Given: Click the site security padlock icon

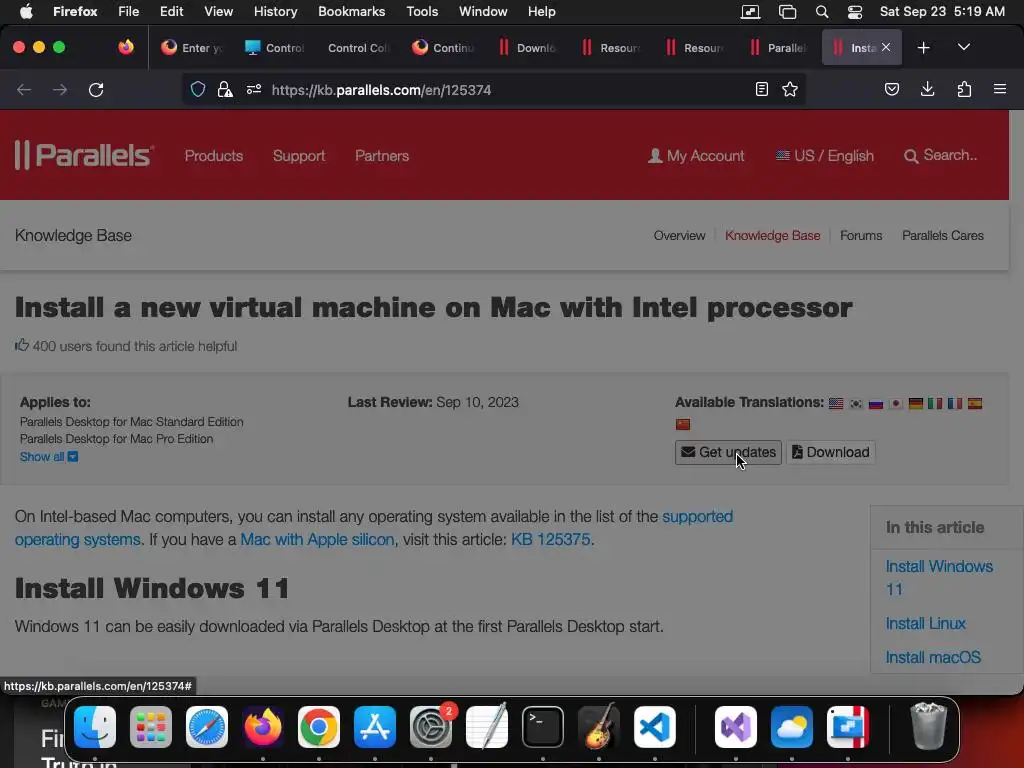Looking at the screenshot, I should 225,89.
